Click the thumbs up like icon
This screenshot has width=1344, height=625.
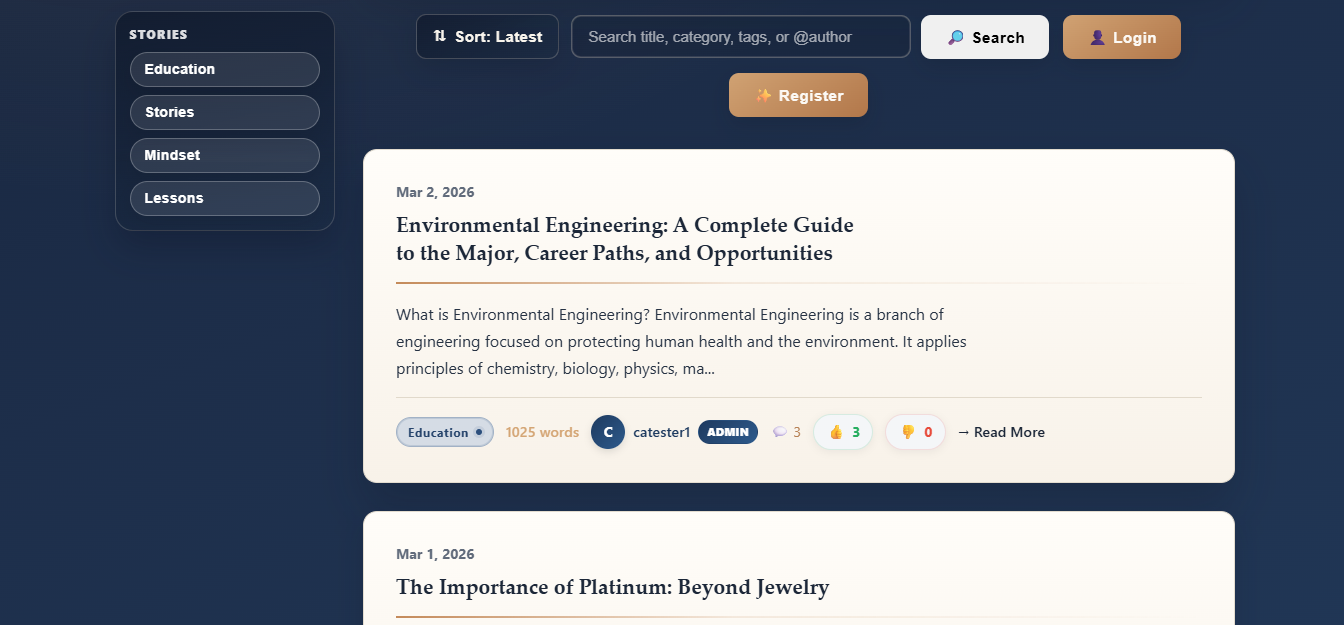836,432
